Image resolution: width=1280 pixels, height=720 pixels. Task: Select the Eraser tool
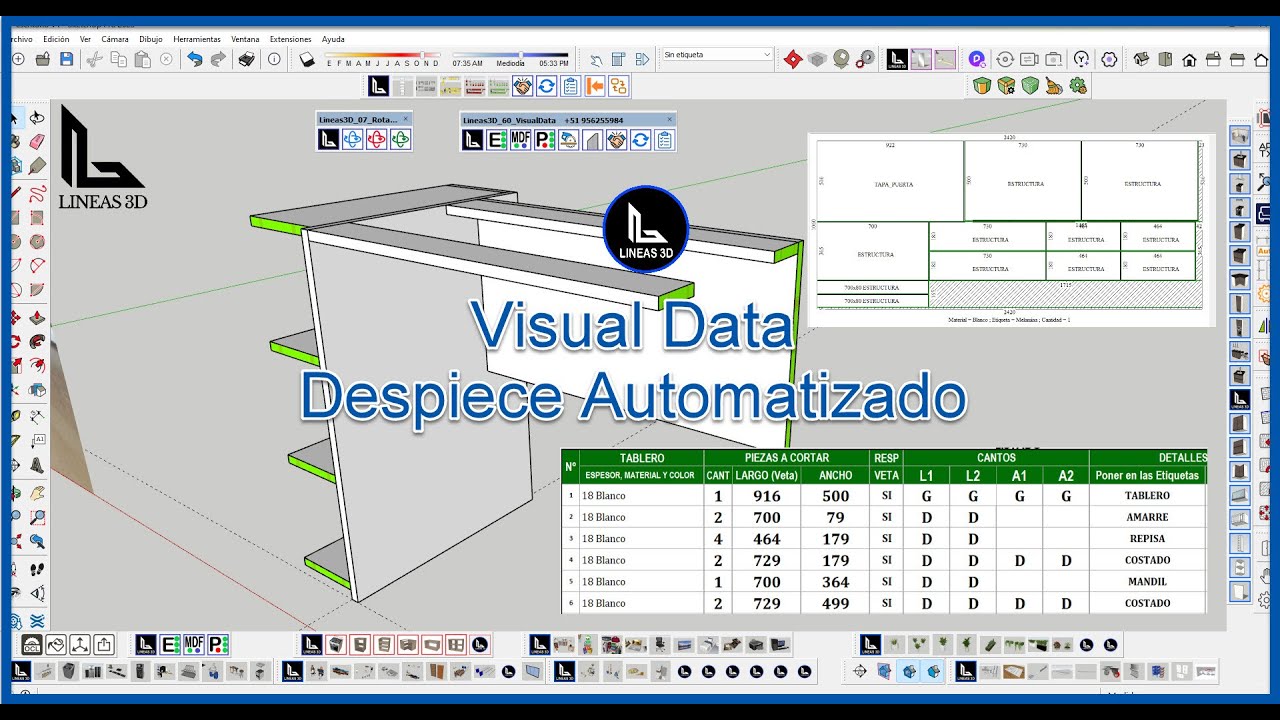click(37, 142)
